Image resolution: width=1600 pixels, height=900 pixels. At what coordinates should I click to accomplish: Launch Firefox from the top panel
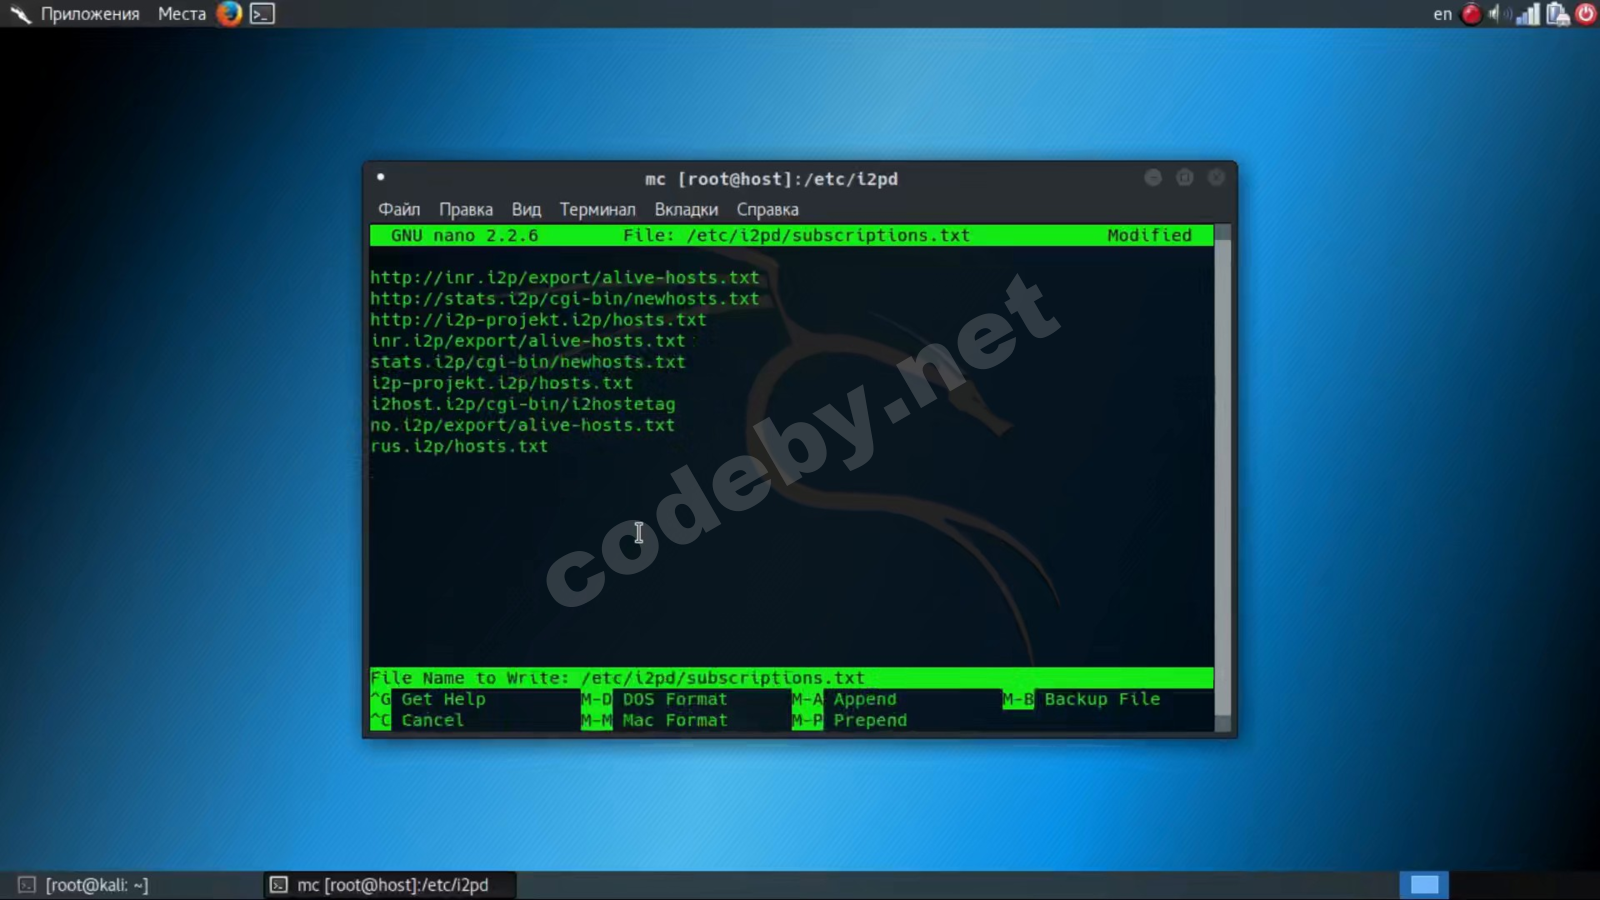[229, 14]
